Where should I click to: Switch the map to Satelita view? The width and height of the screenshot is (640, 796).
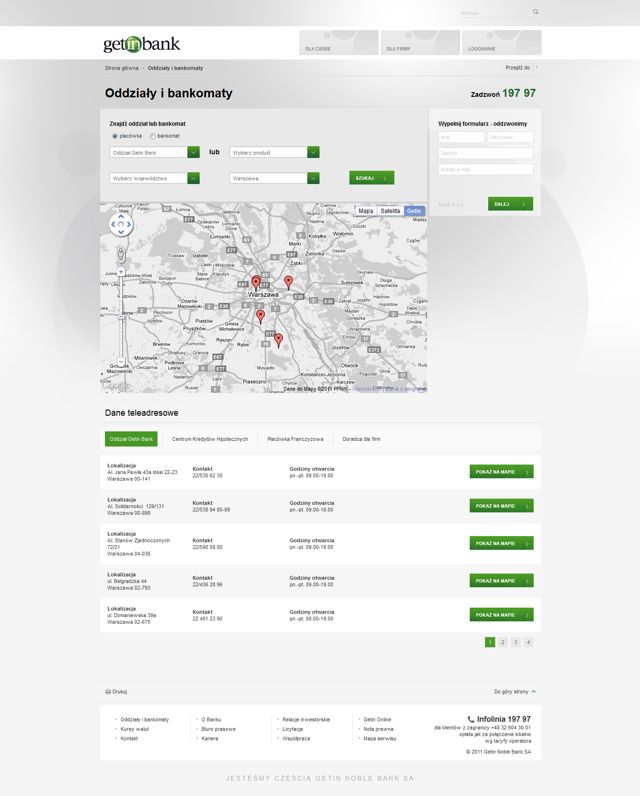click(390, 211)
